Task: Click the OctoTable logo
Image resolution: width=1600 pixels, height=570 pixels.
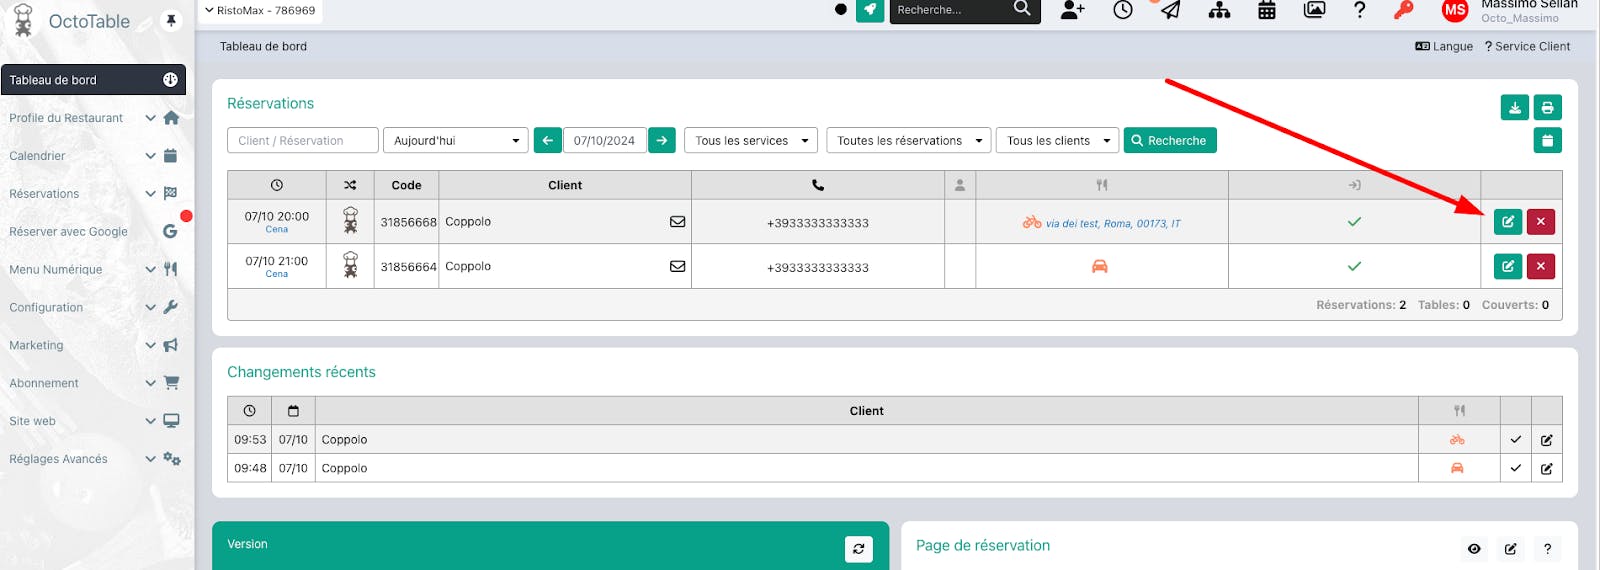Action: tap(72, 21)
